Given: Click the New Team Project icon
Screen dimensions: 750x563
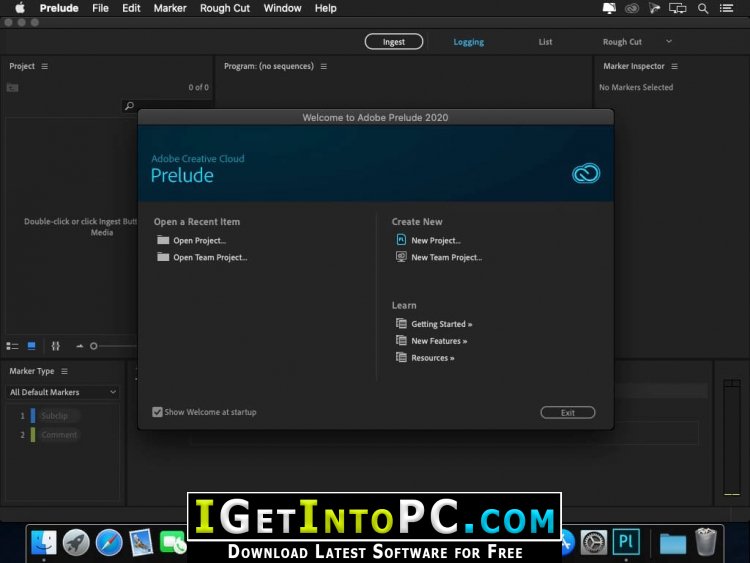Looking at the screenshot, I should coord(401,257).
